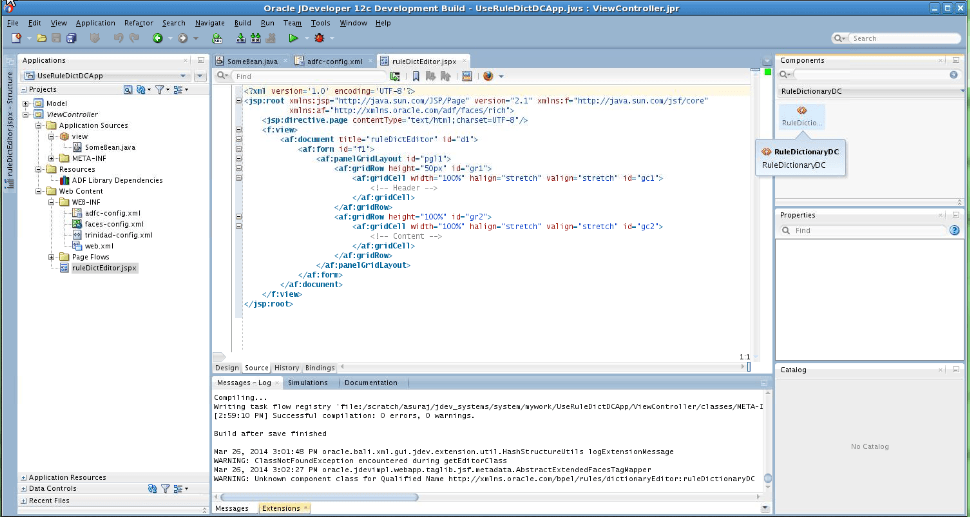Click the green Run arrow icon
Screen dimensions: 970x517
point(293,38)
